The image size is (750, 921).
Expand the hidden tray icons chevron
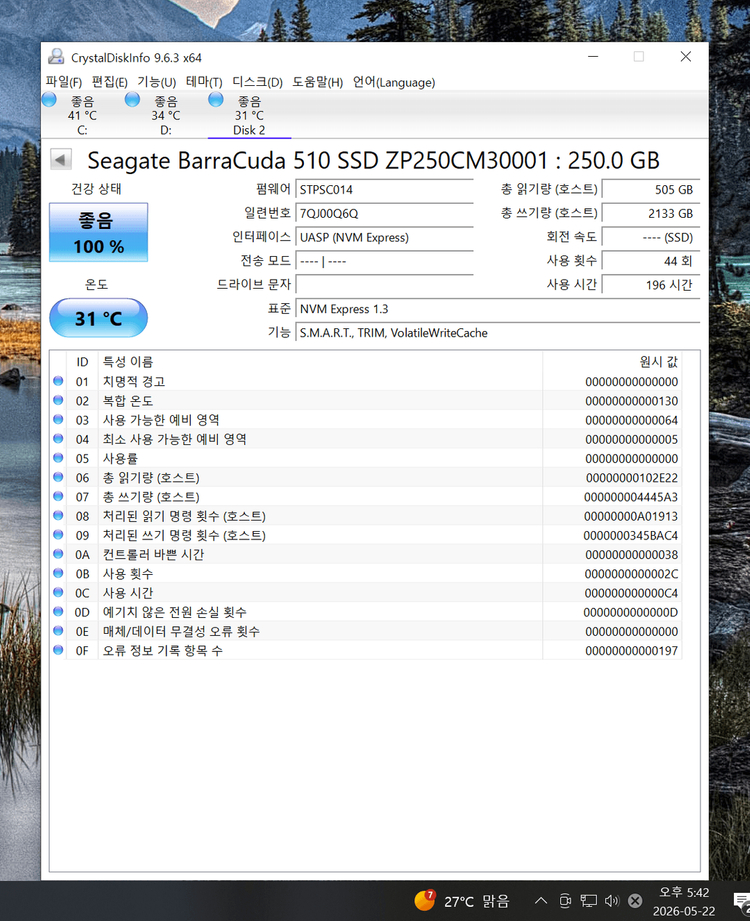pyautogui.click(x=541, y=901)
